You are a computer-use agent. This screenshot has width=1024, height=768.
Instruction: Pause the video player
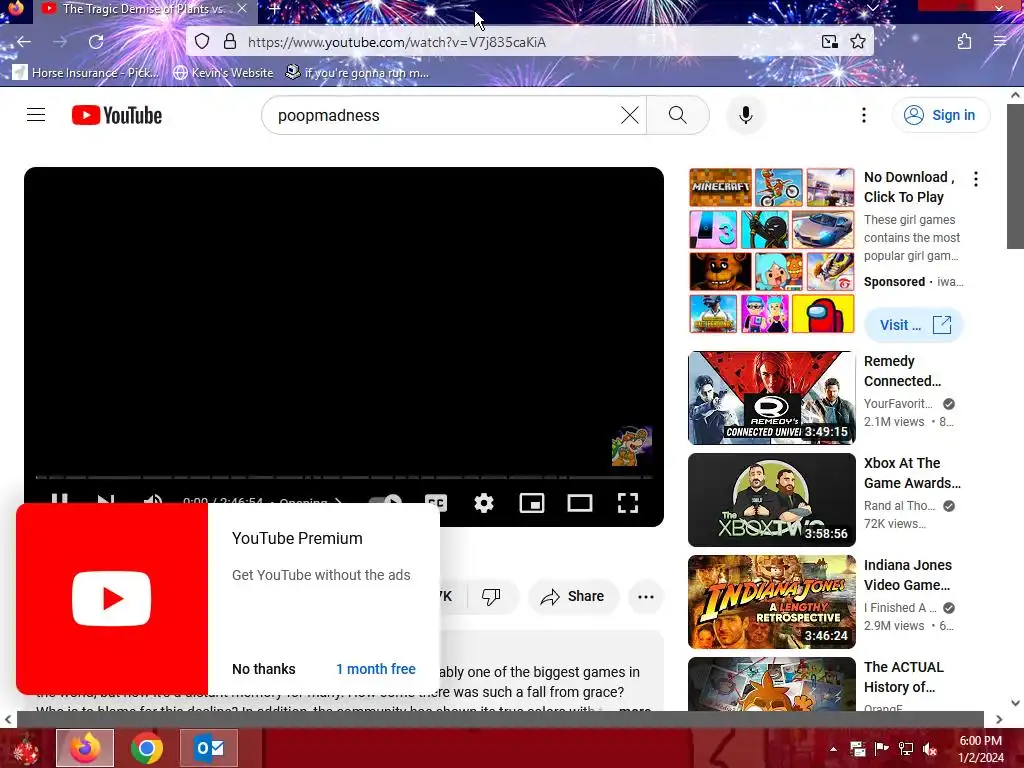[x=59, y=498]
